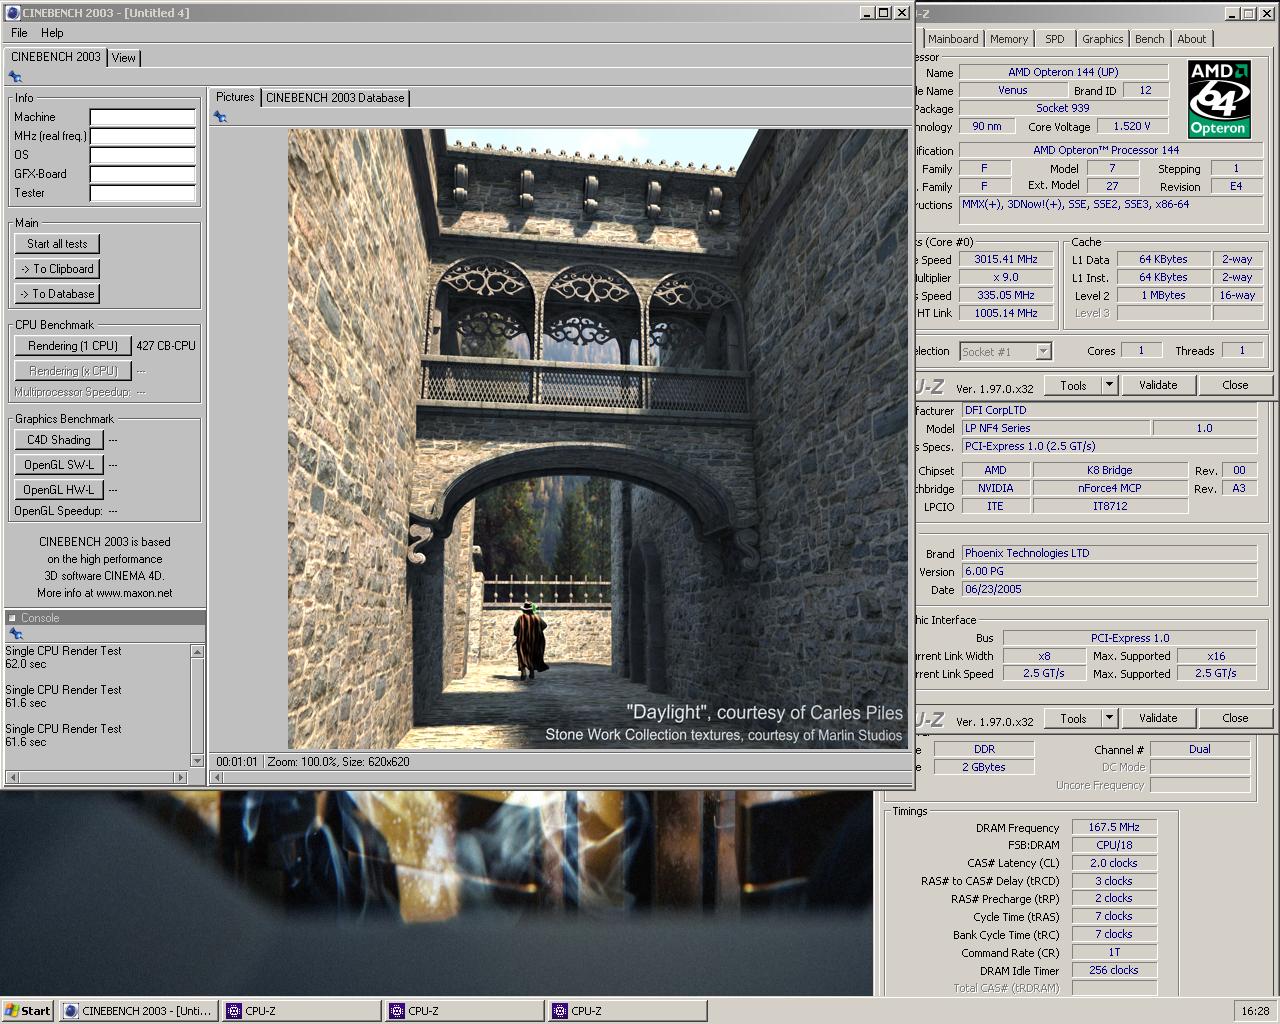The width and height of the screenshot is (1280, 1024).
Task: Select the Pictures tab
Action: pos(235,97)
